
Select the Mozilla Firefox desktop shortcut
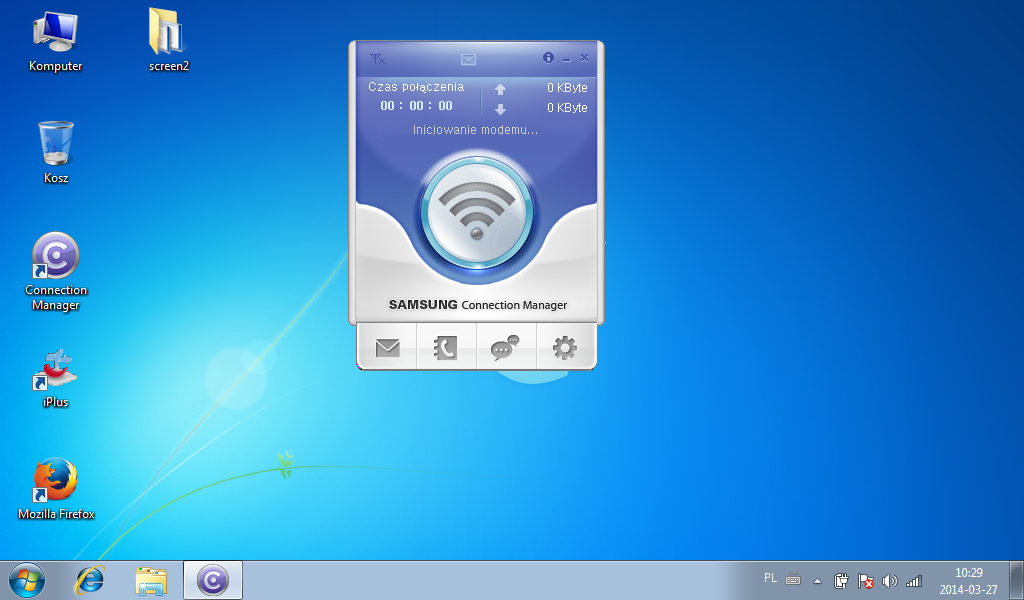point(56,489)
